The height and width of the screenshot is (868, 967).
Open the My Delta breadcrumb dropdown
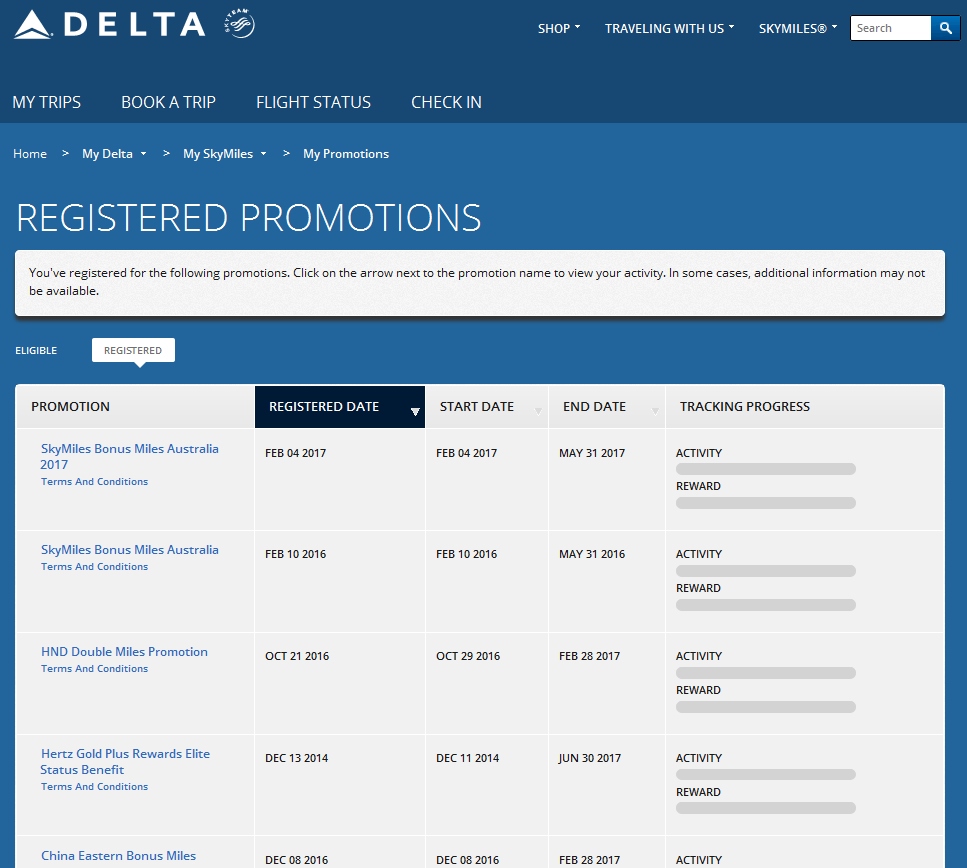coord(114,154)
